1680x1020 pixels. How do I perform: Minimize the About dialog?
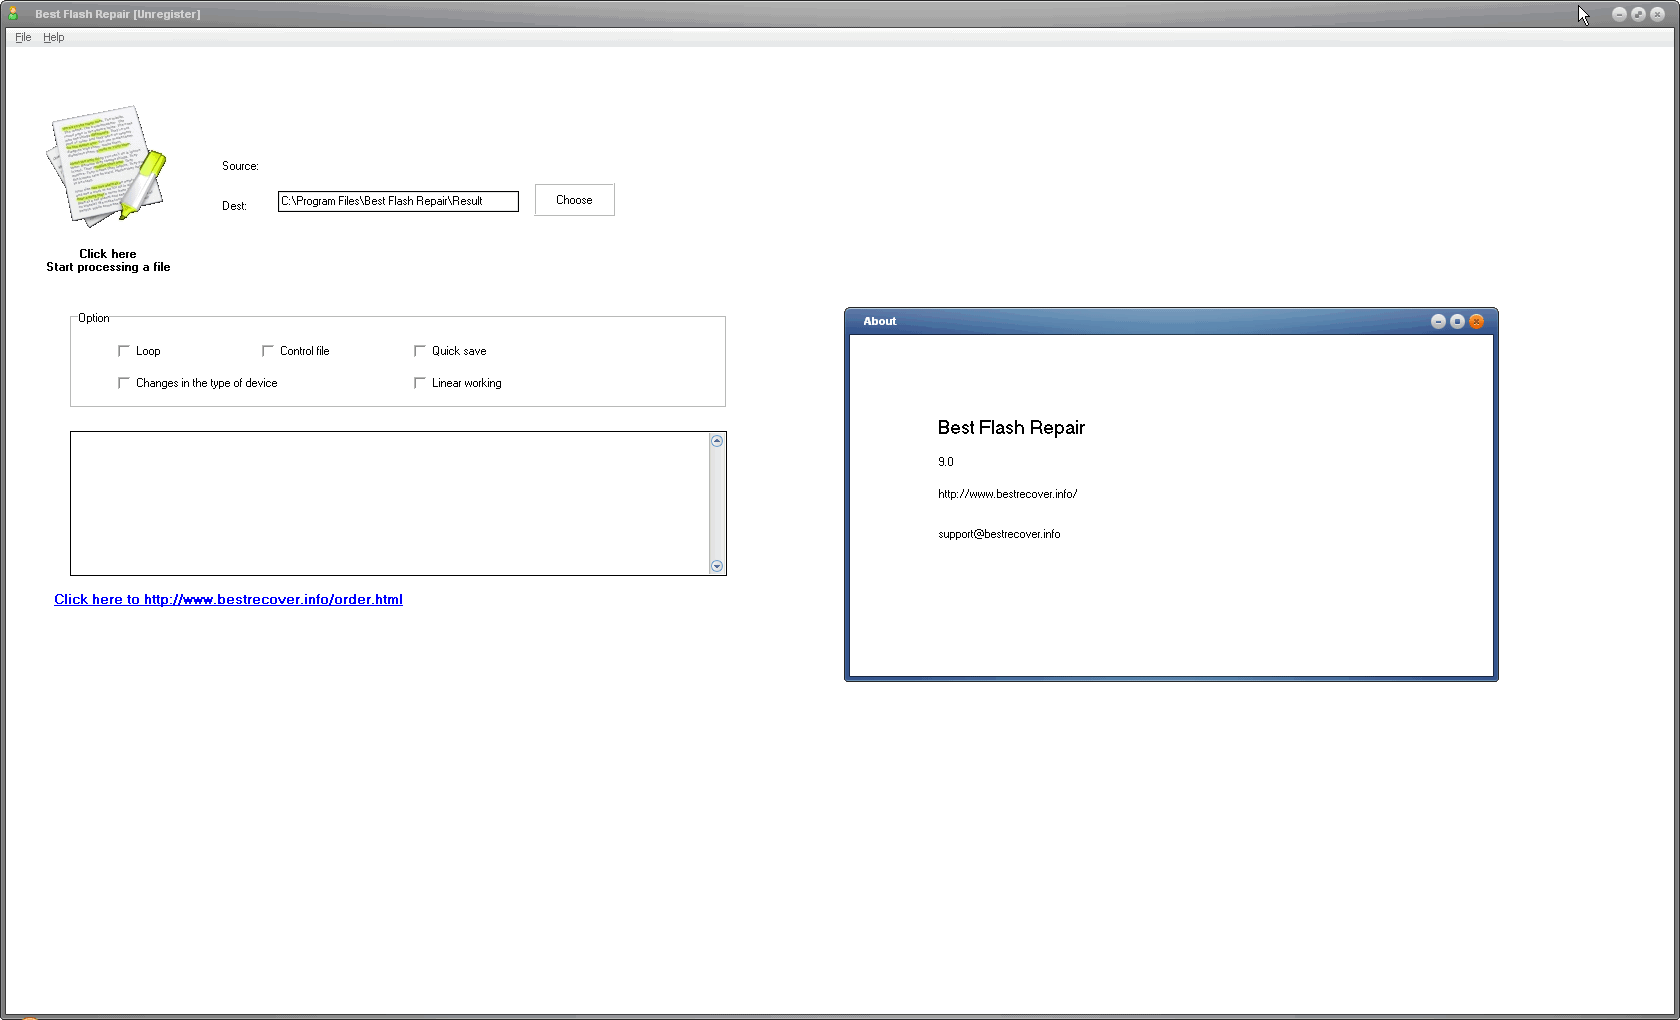click(x=1438, y=321)
